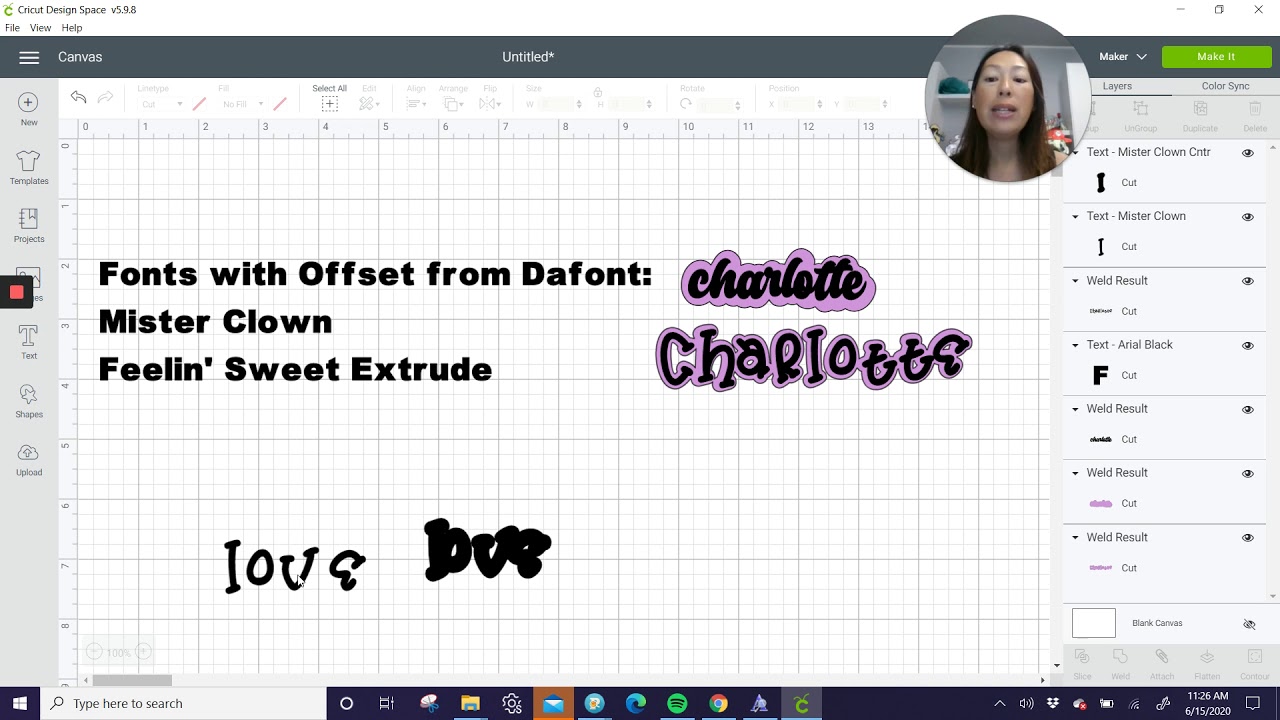Click the rotate icon in edit bar
The image size is (1280, 720).
686,104
